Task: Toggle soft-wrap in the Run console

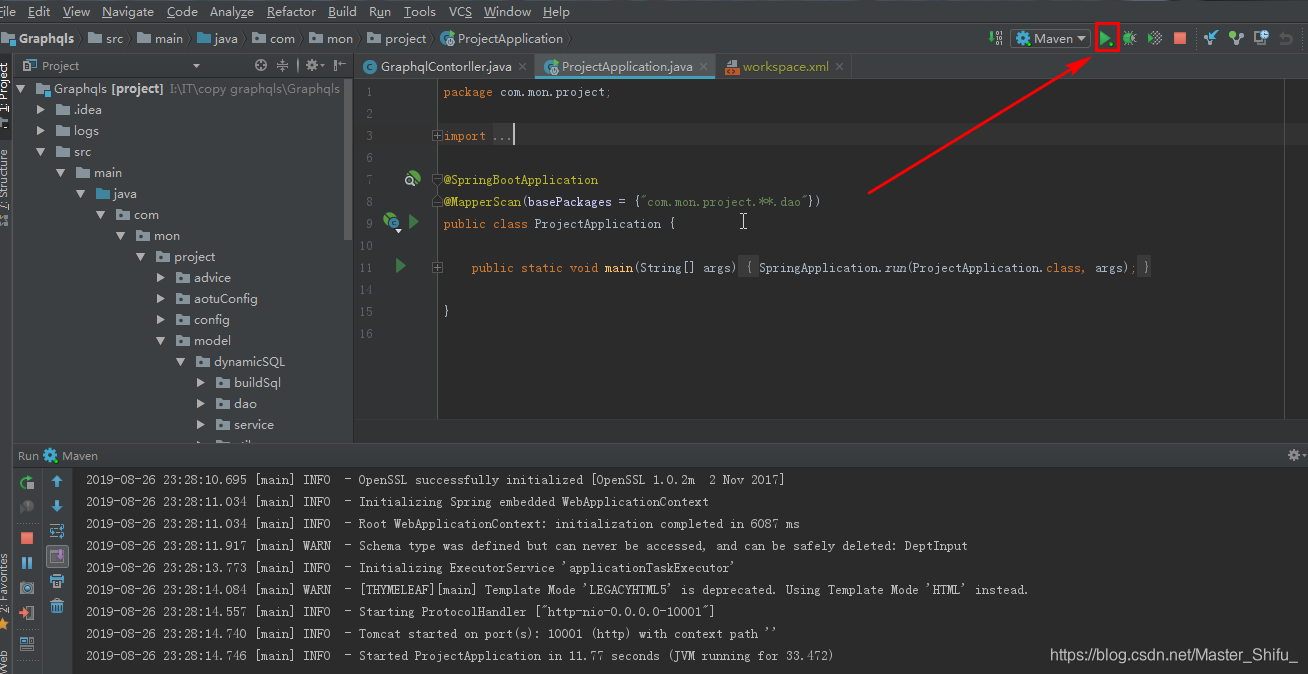Action: [57, 531]
